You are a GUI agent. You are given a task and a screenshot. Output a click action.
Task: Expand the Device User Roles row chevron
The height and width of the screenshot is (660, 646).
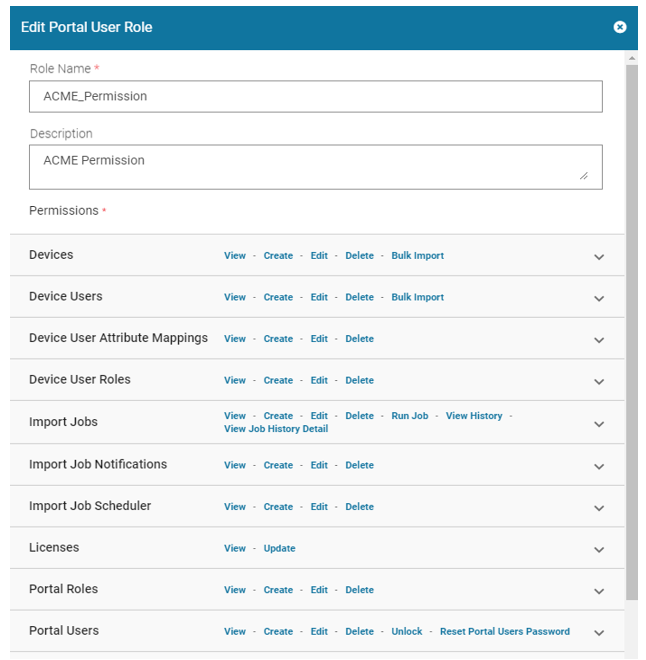(x=599, y=381)
